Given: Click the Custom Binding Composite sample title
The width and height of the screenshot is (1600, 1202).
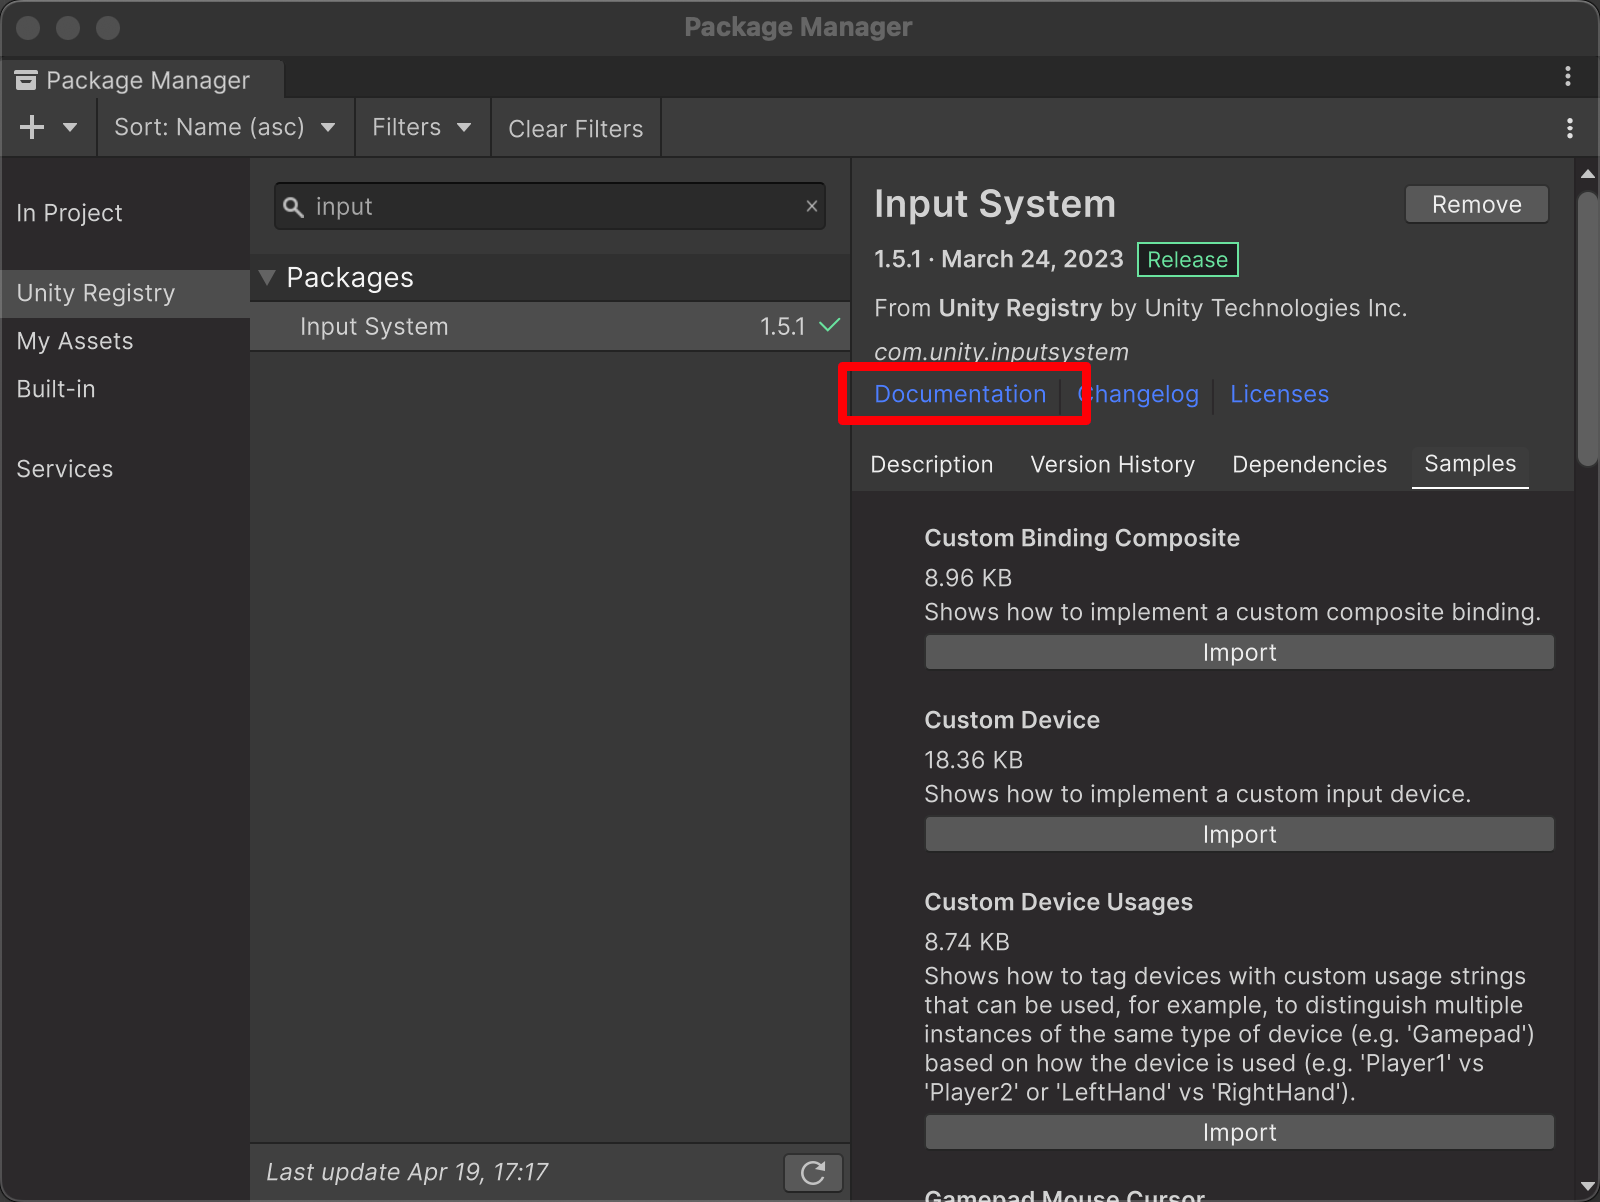Looking at the screenshot, I should (x=1082, y=538).
